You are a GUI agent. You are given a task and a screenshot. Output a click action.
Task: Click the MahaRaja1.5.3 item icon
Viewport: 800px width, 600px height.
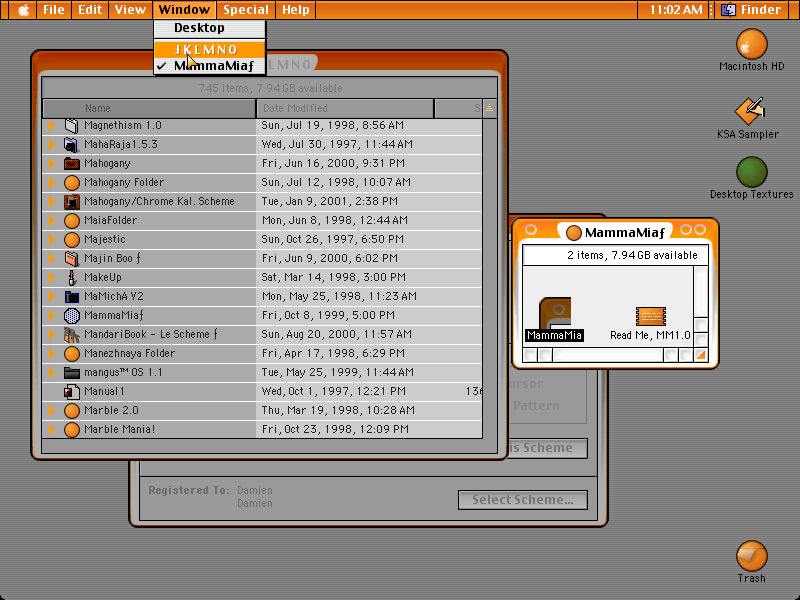click(x=71, y=144)
